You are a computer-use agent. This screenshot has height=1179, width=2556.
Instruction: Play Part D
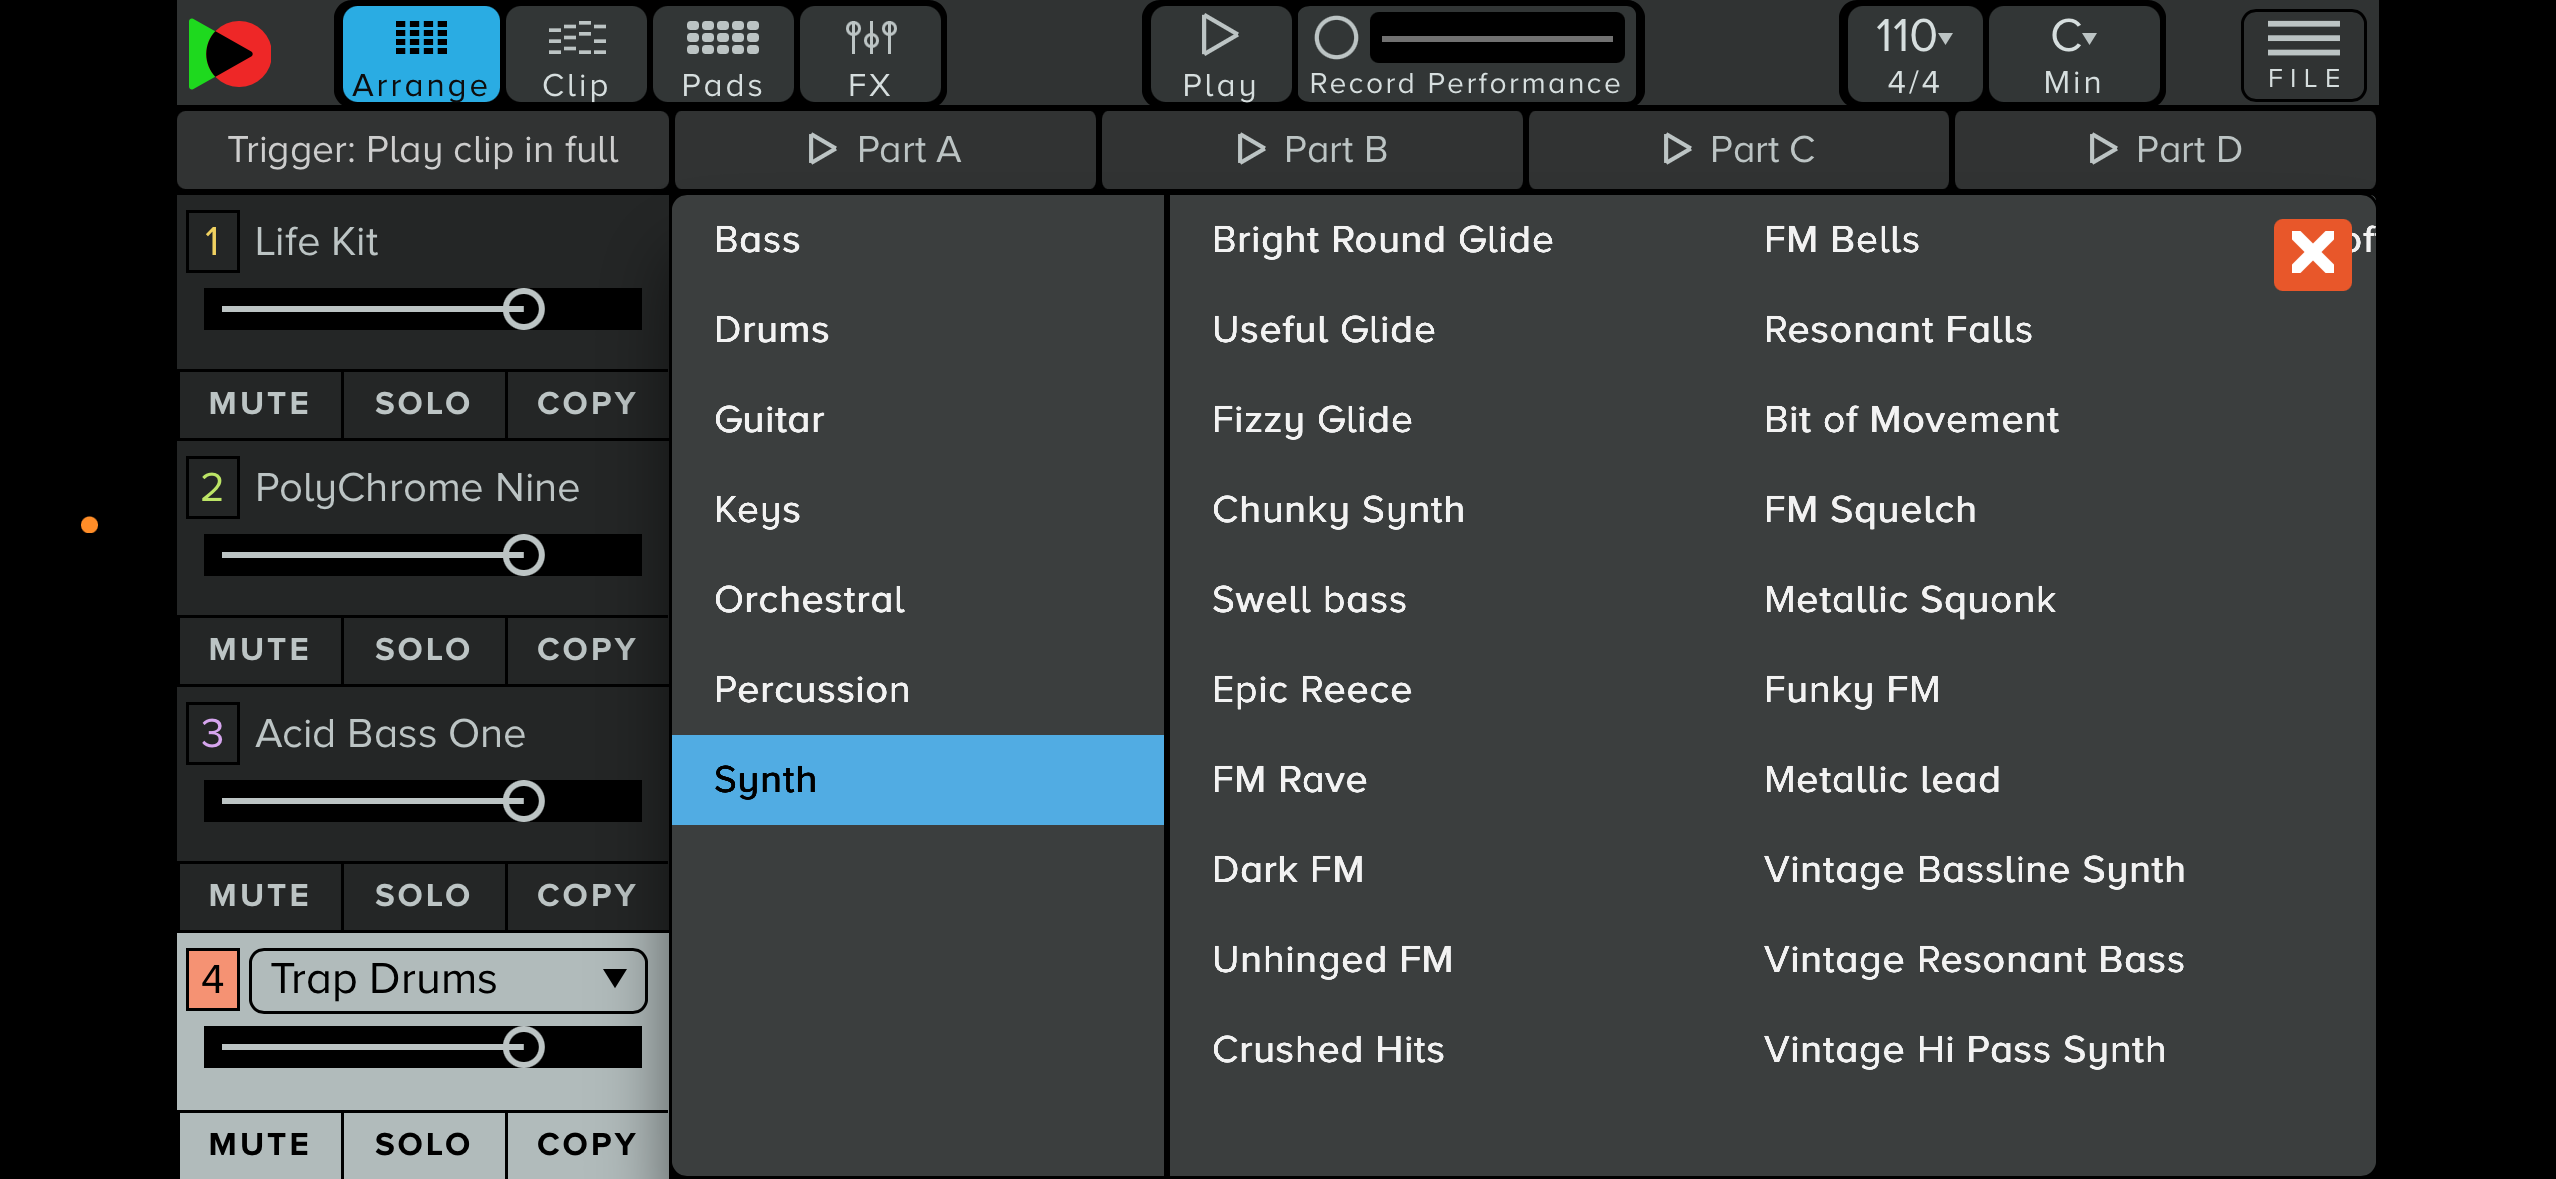coord(2165,150)
